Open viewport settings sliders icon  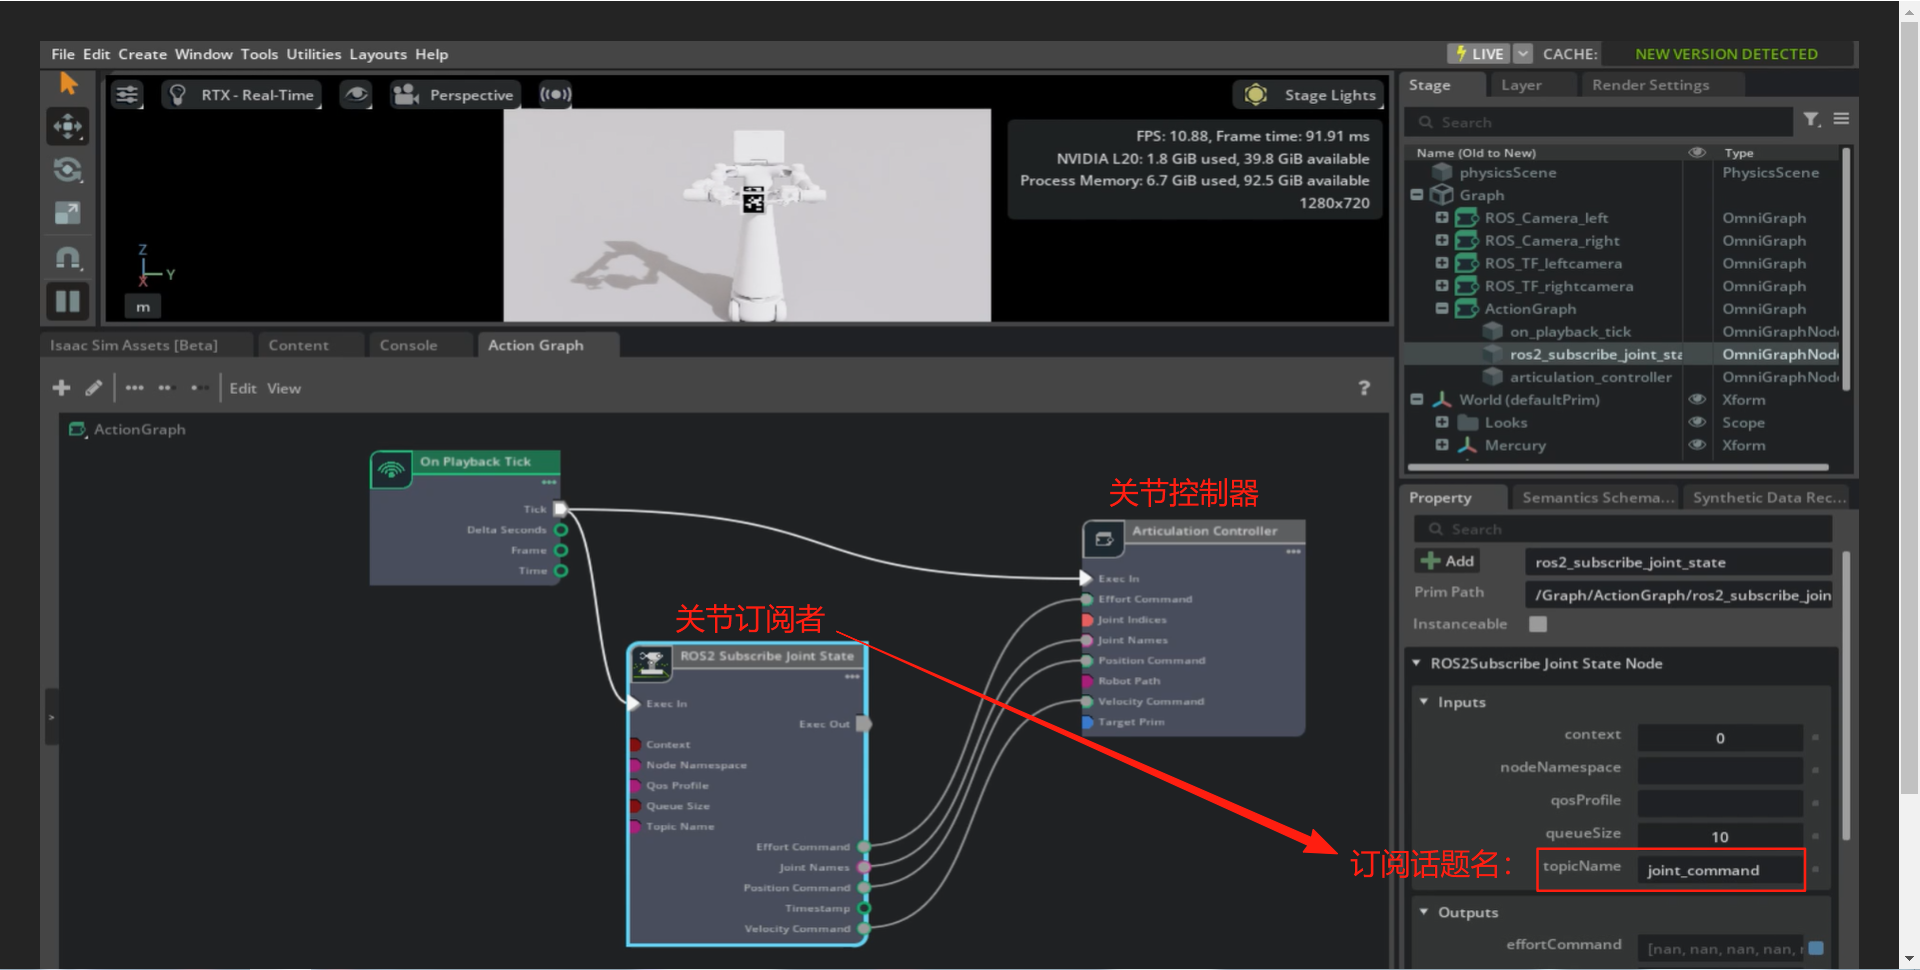(x=127, y=95)
